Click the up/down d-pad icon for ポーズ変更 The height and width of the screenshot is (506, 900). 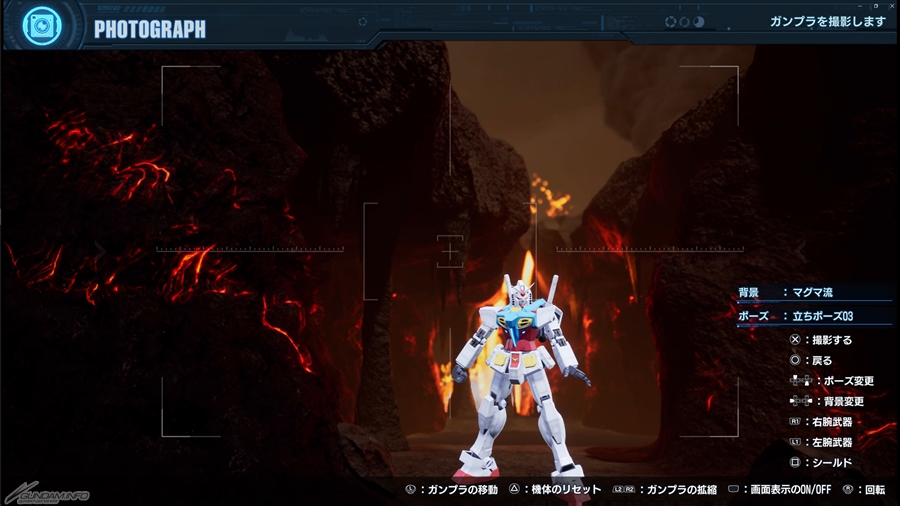click(x=801, y=380)
